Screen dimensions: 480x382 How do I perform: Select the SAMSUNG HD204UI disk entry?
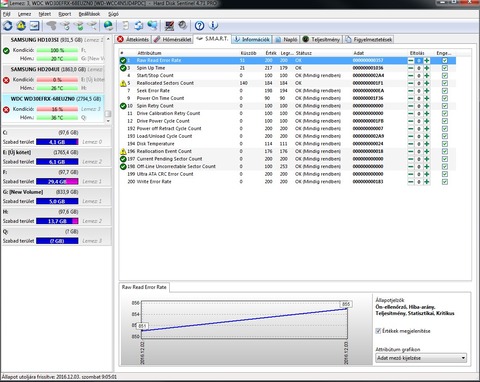click(x=53, y=79)
